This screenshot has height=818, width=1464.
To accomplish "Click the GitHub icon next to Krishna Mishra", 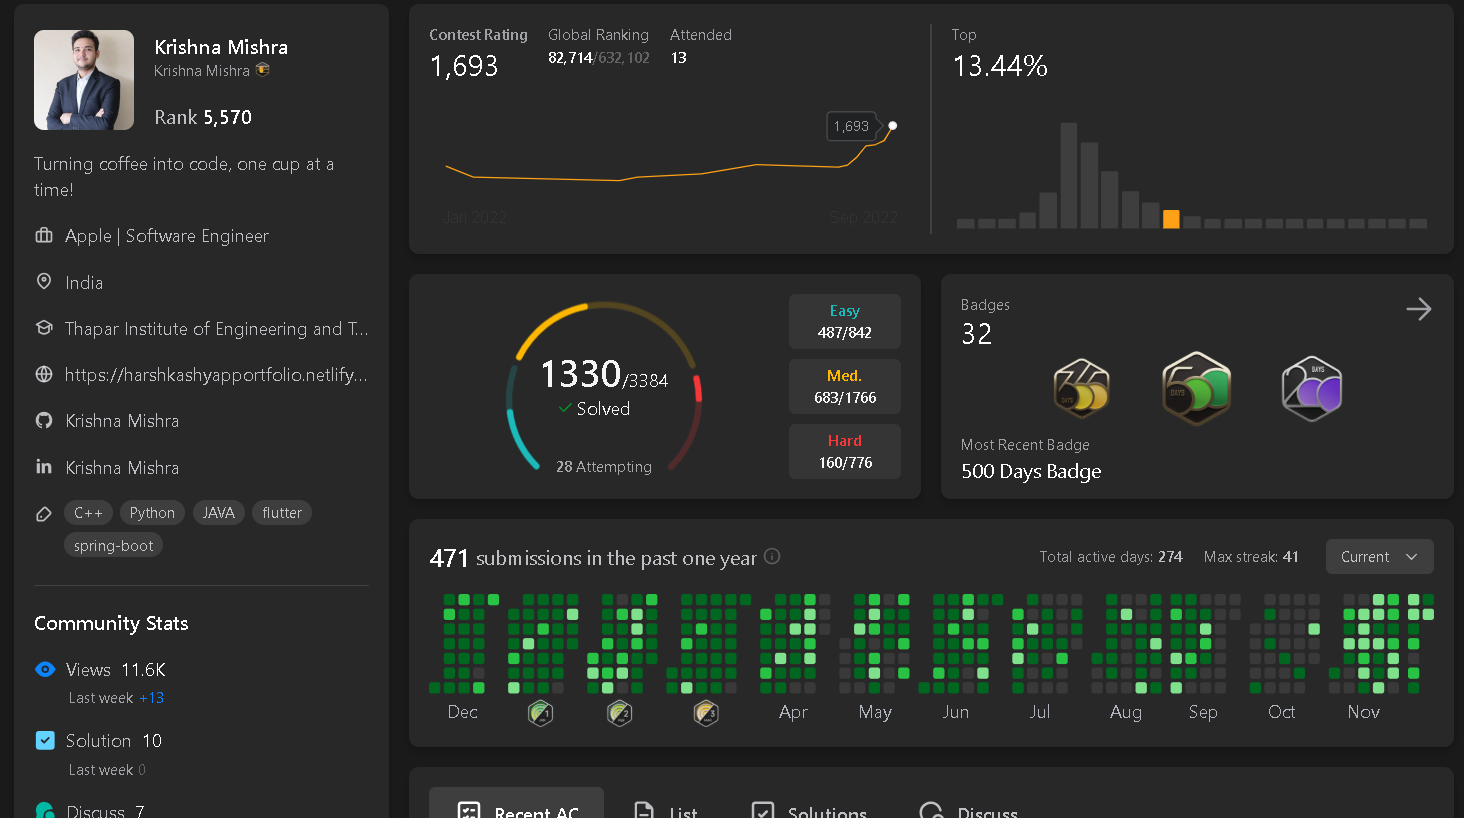I will (44, 420).
